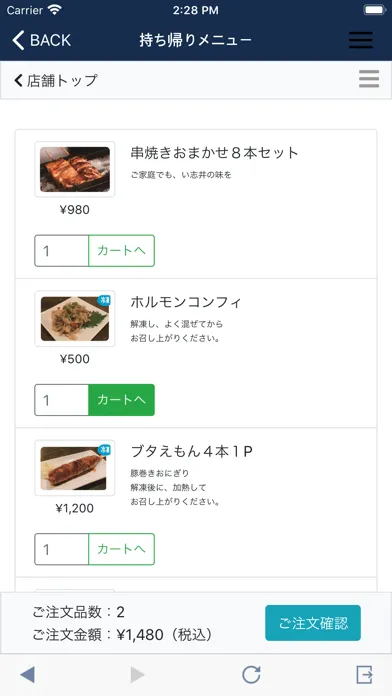Reload the page with refresh icon

pos(251,675)
